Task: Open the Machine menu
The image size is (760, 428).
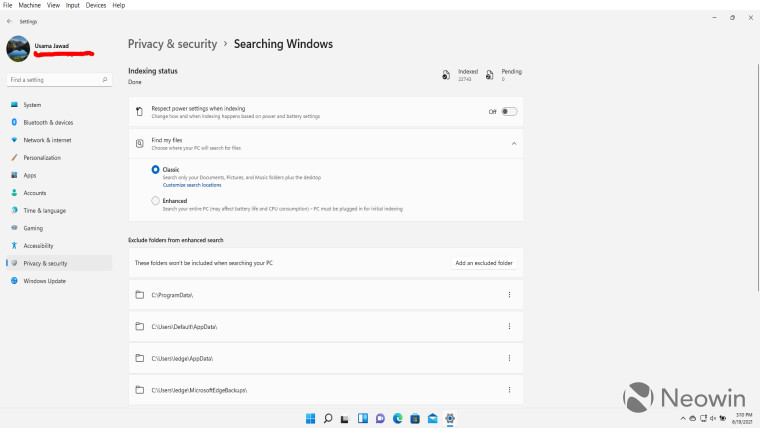Action: [x=30, y=5]
